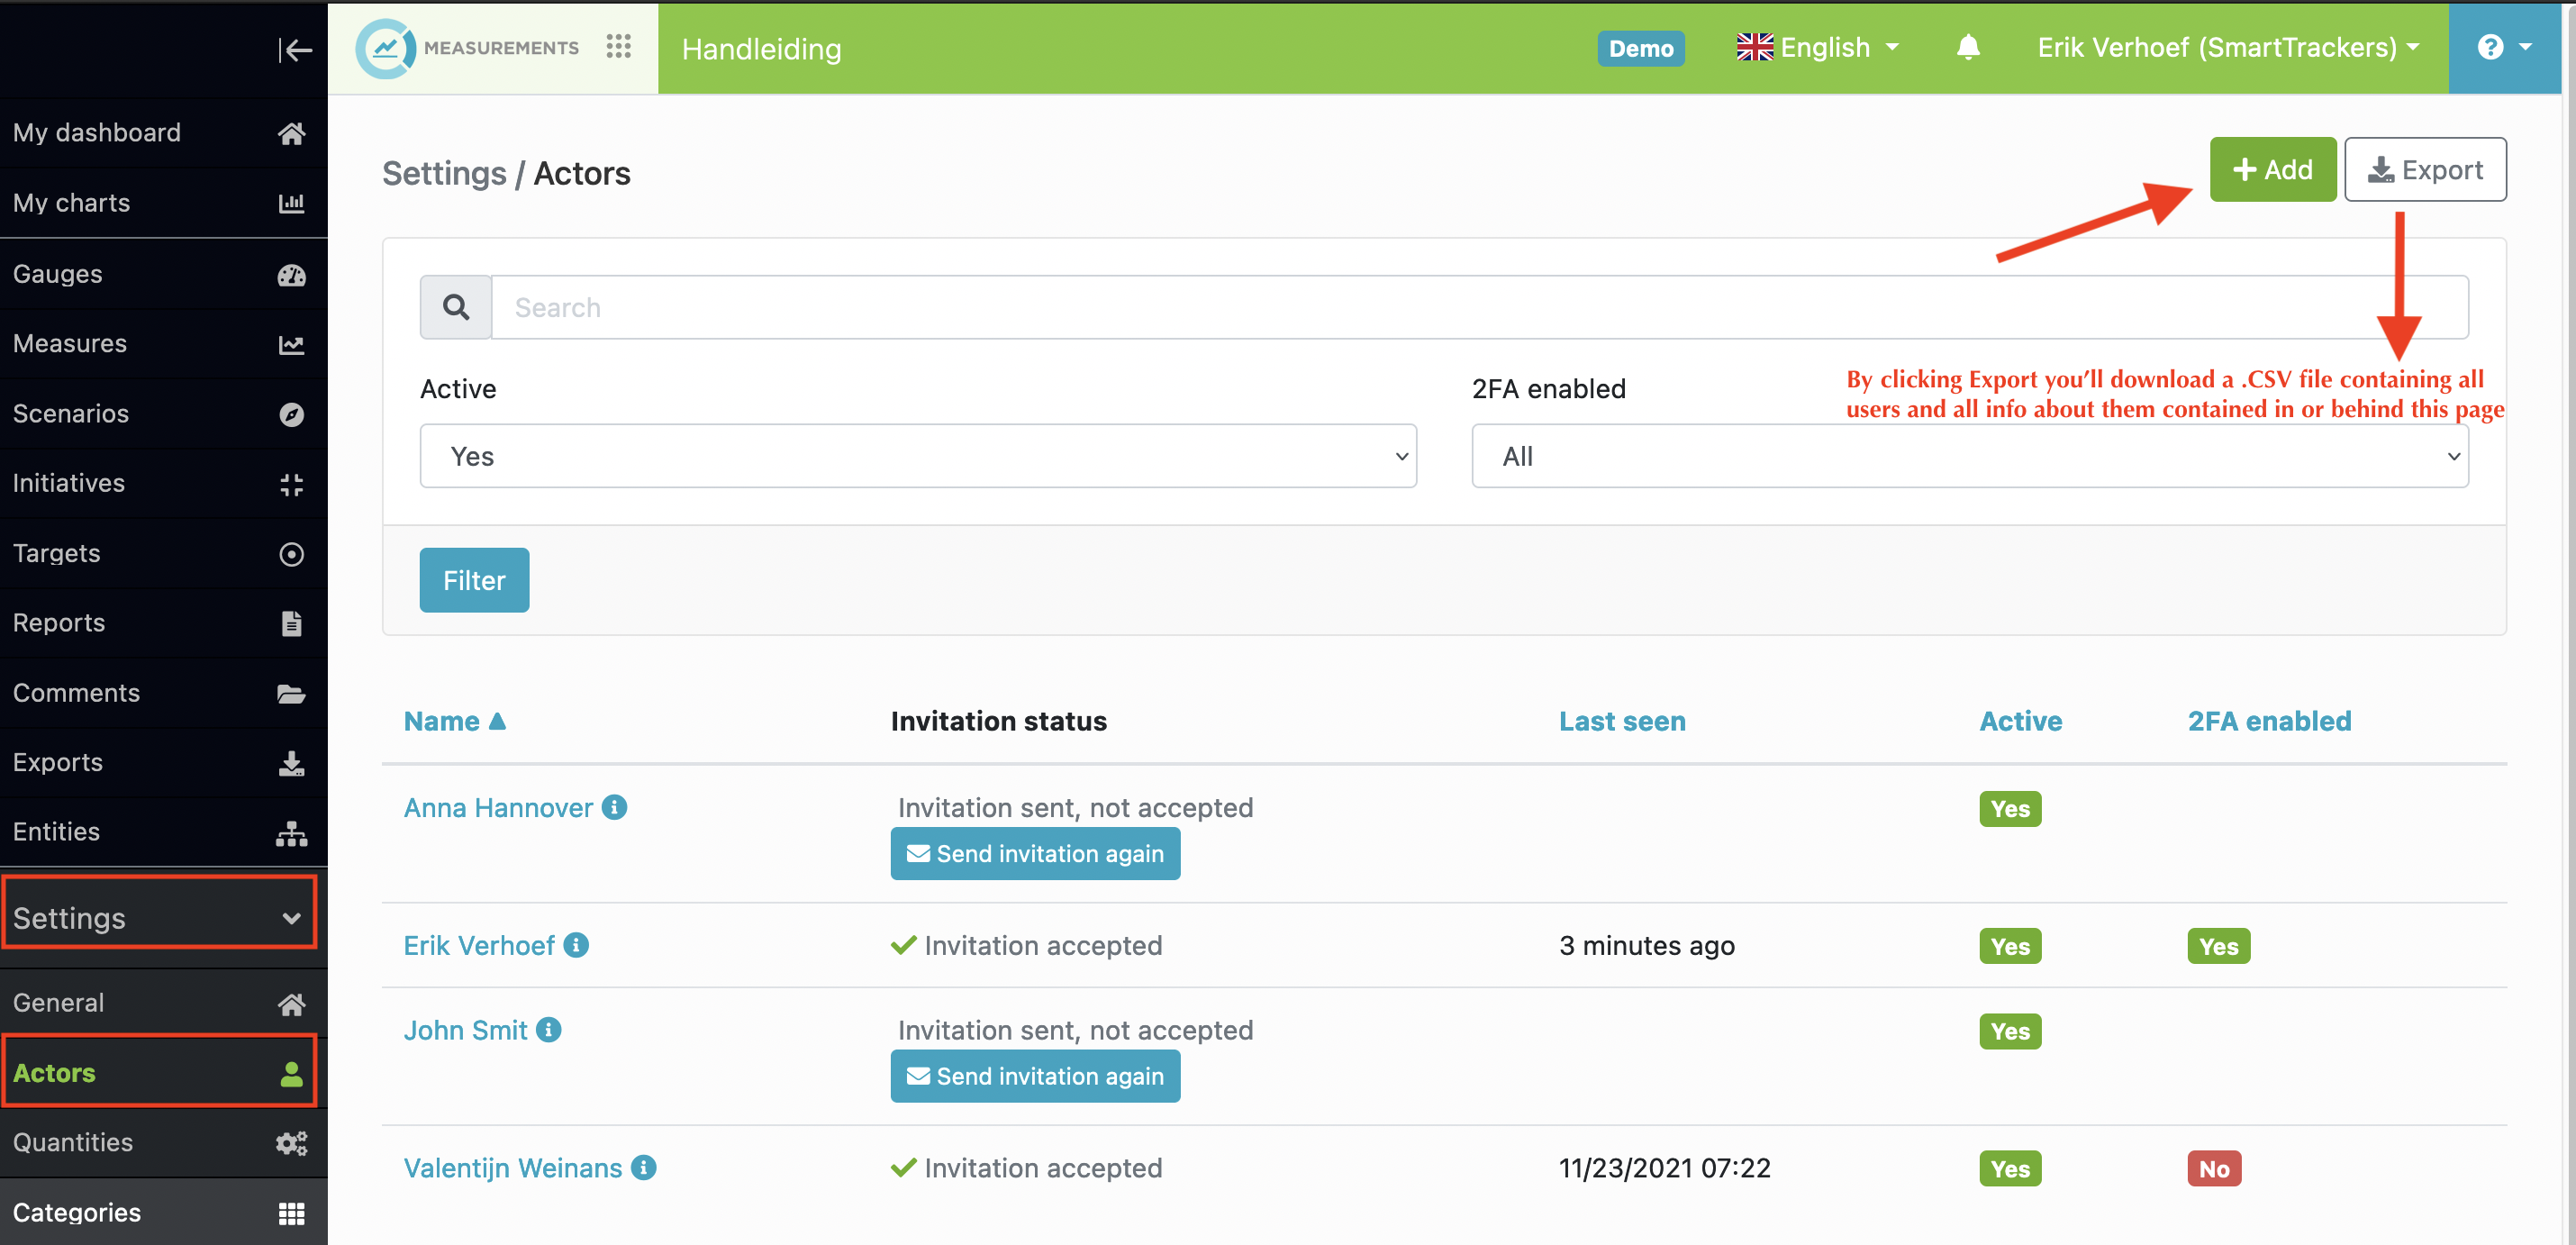
Task: Open My charts via the bar chart icon
Action: [x=291, y=202]
